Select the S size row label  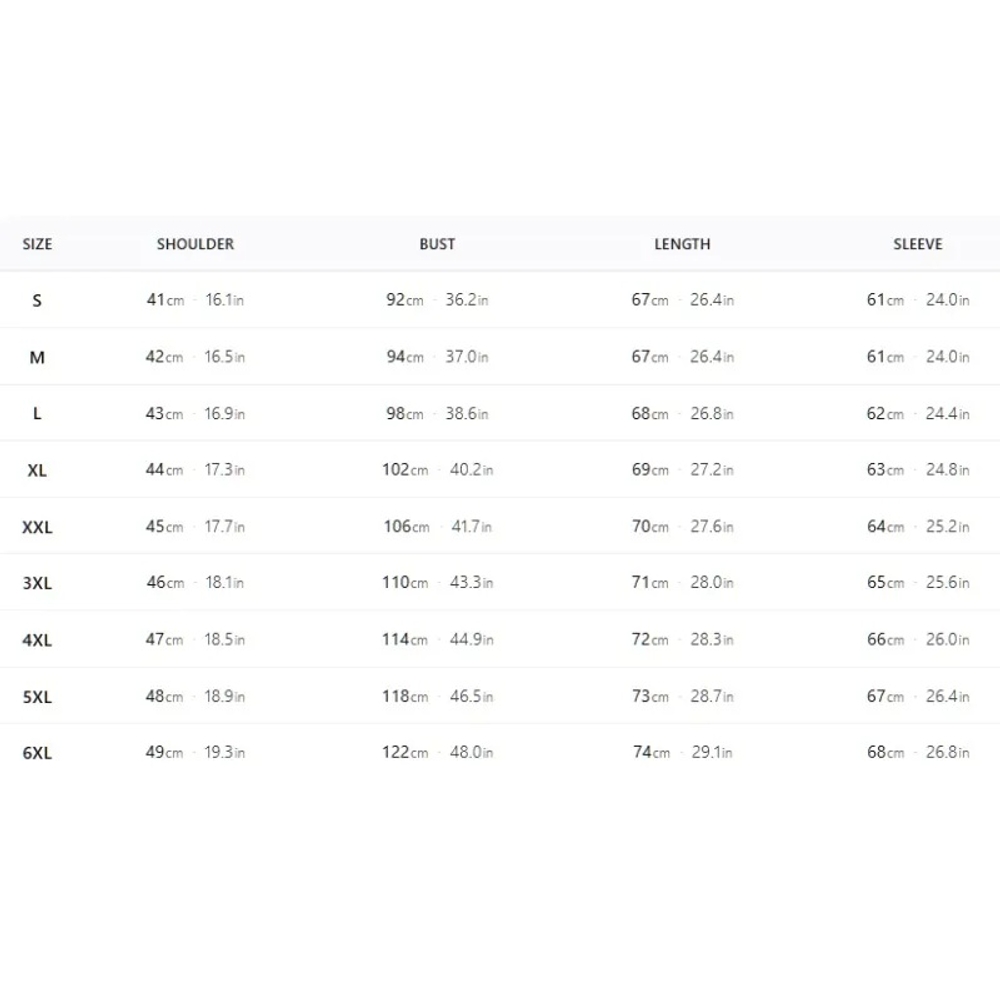(37, 300)
